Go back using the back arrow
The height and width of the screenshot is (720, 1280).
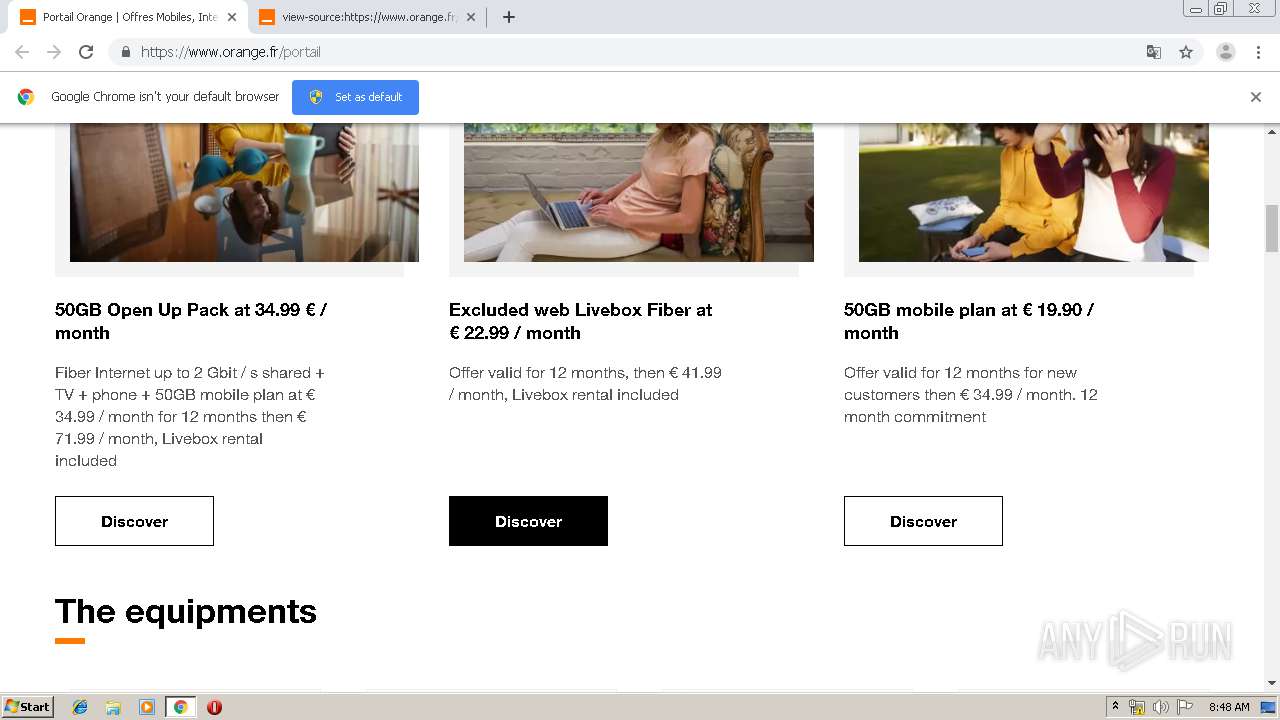pos(22,52)
